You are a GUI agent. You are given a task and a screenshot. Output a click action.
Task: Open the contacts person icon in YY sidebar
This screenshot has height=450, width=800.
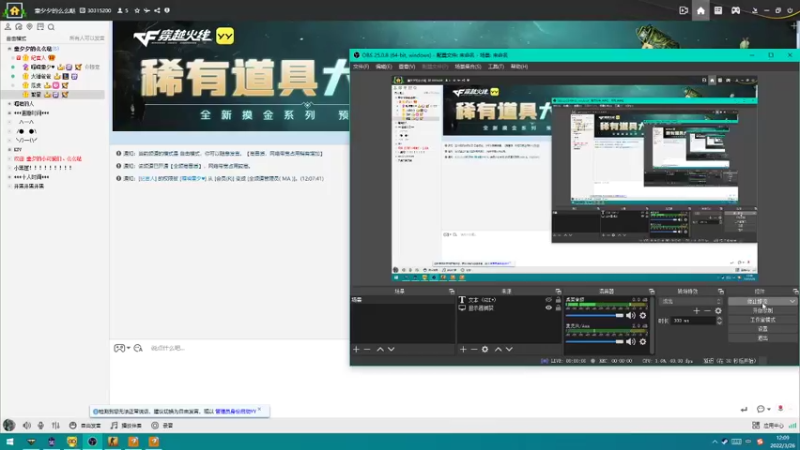coord(8,27)
